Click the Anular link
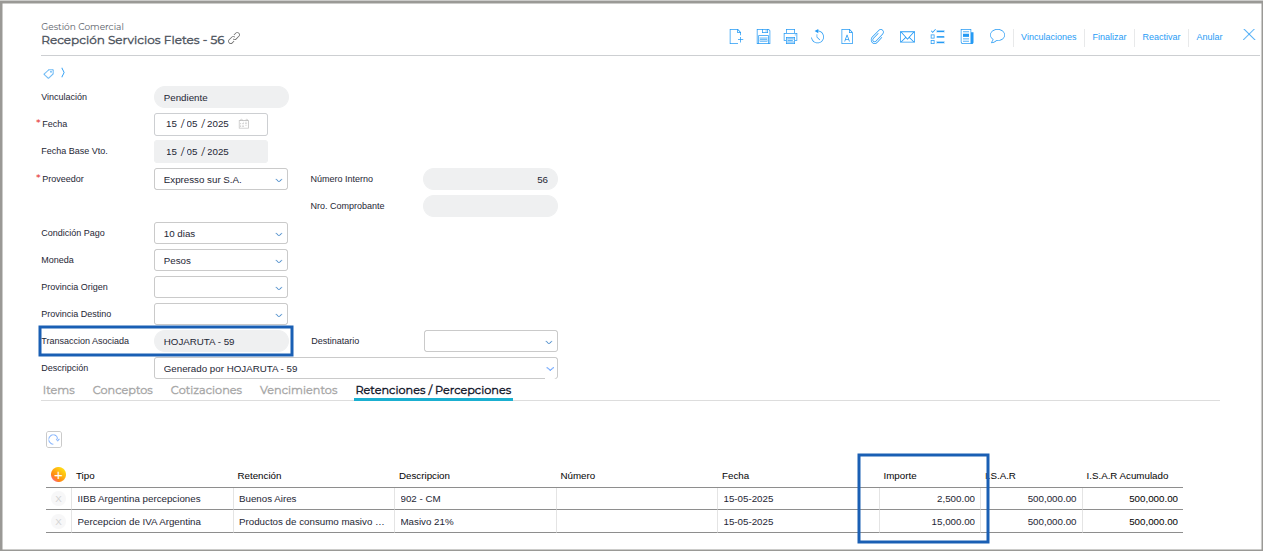This screenshot has height=551, width=1263. coord(1209,37)
